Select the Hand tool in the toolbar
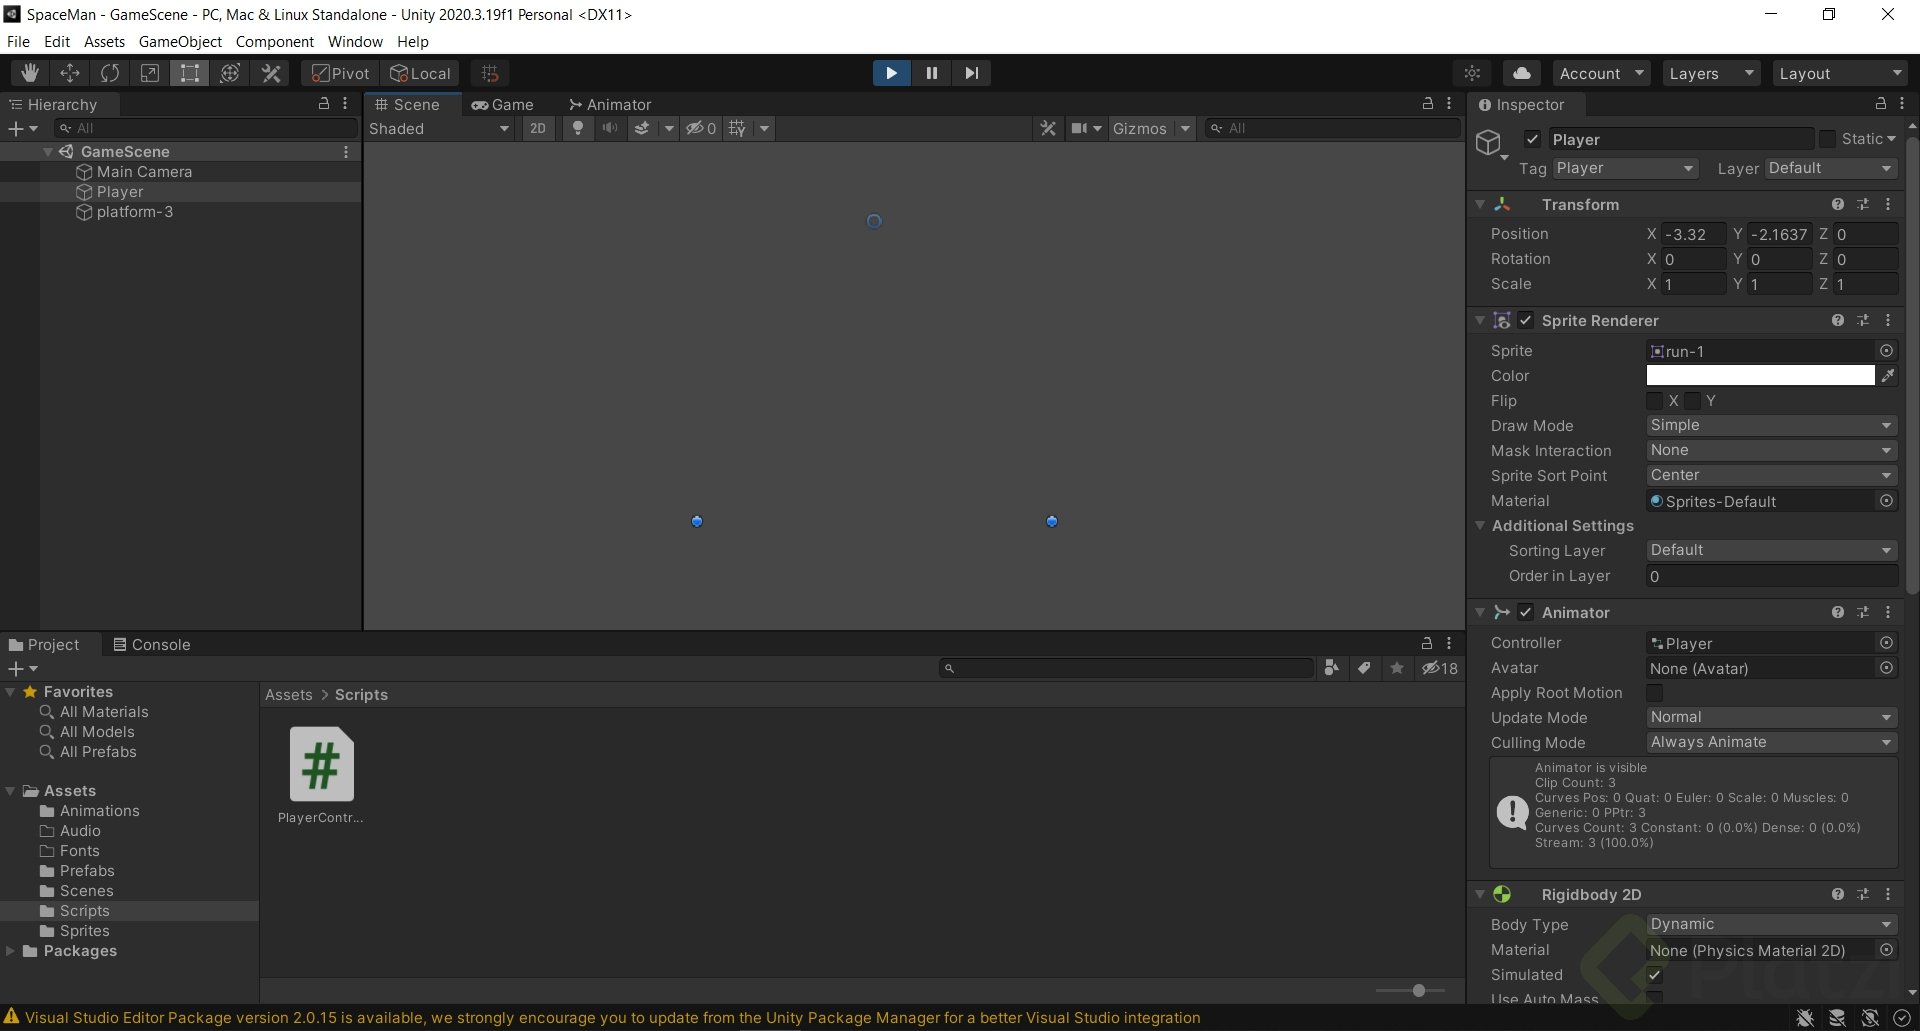Viewport: 1920px width, 1031px height. (x=29, y=72)
